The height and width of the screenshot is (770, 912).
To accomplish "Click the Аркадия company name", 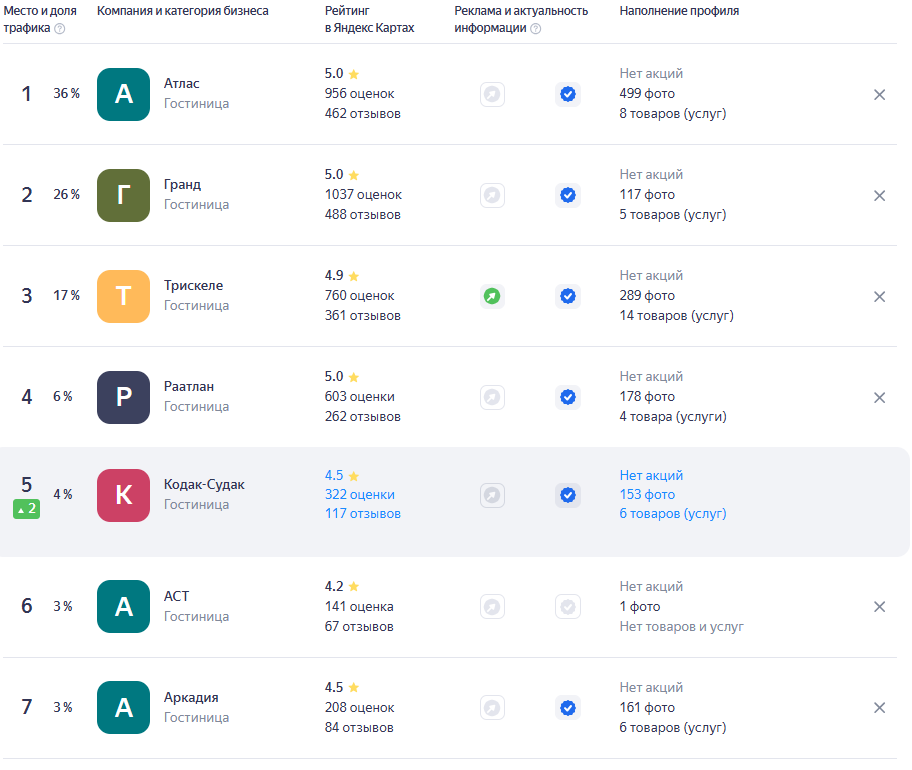I will tap(191, 698).
